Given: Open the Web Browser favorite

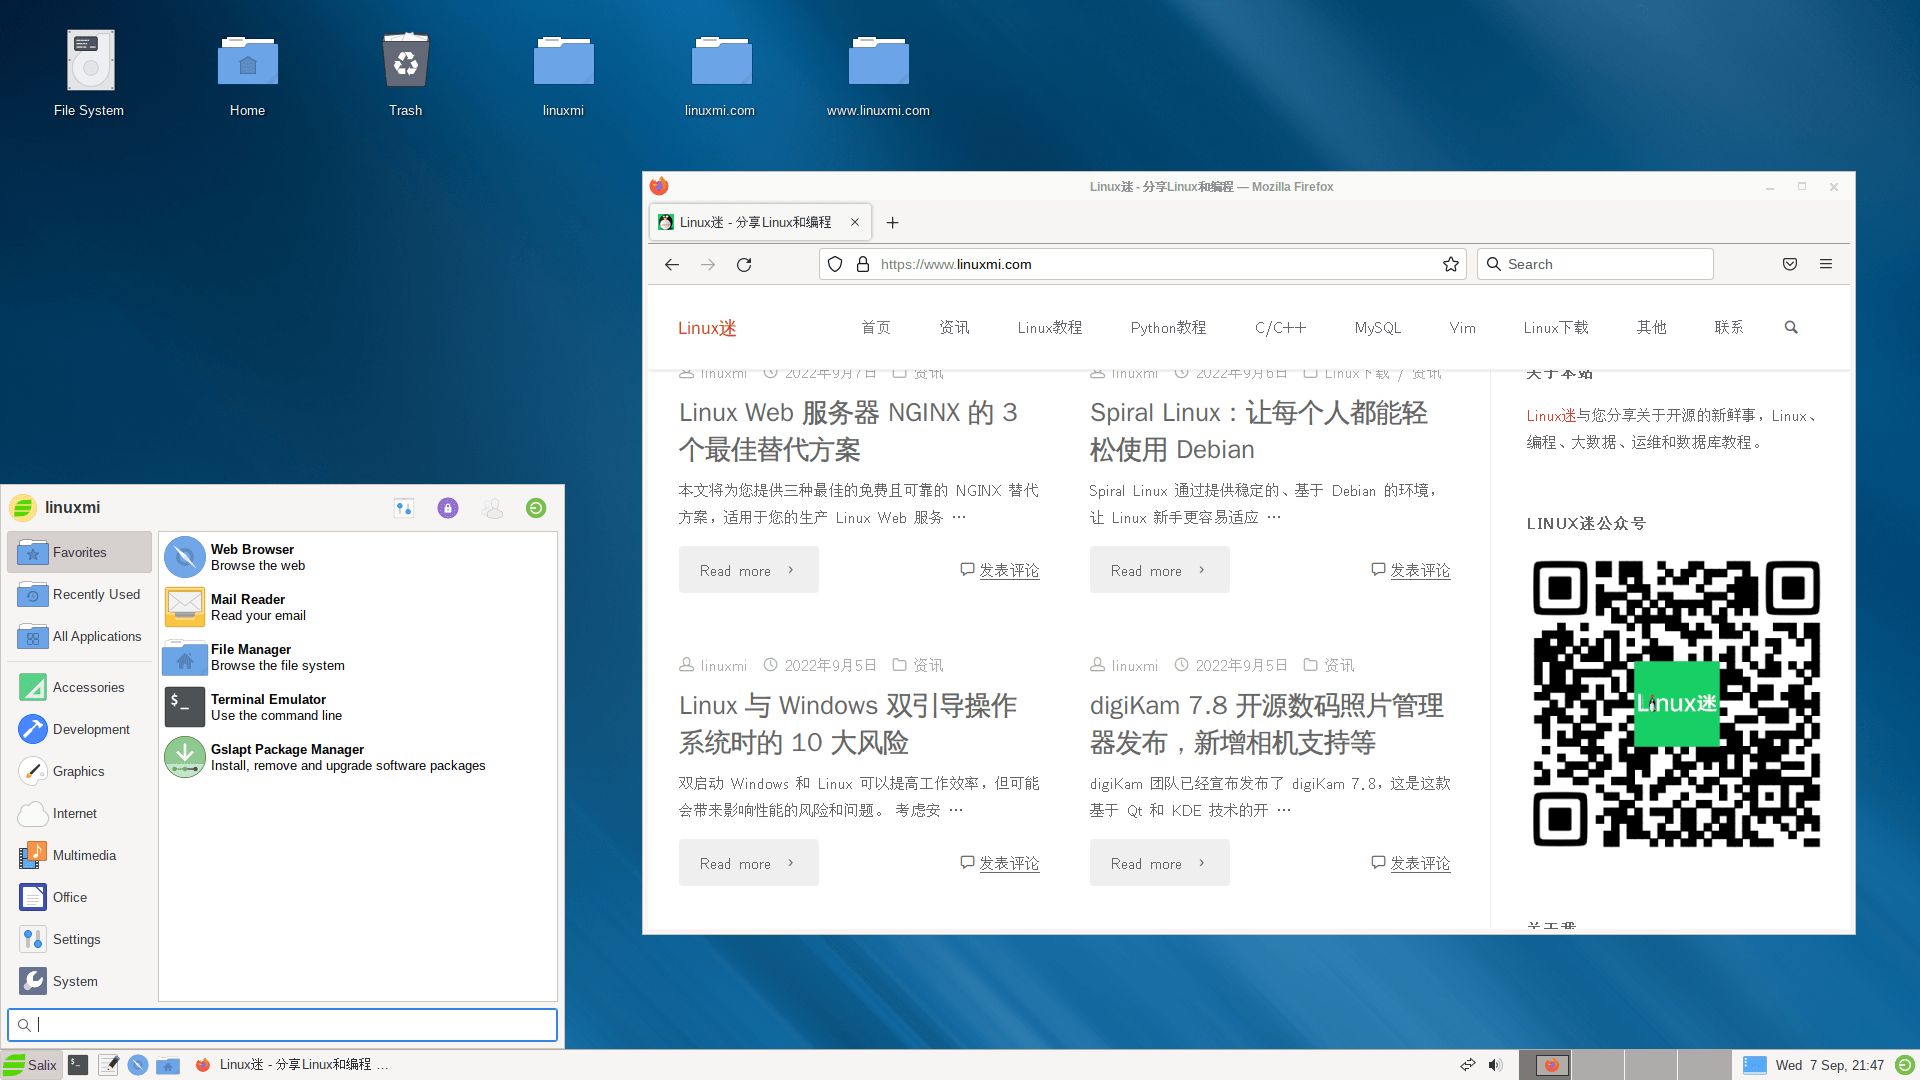Looking at the screenshot, I should (x=252, y=557).
